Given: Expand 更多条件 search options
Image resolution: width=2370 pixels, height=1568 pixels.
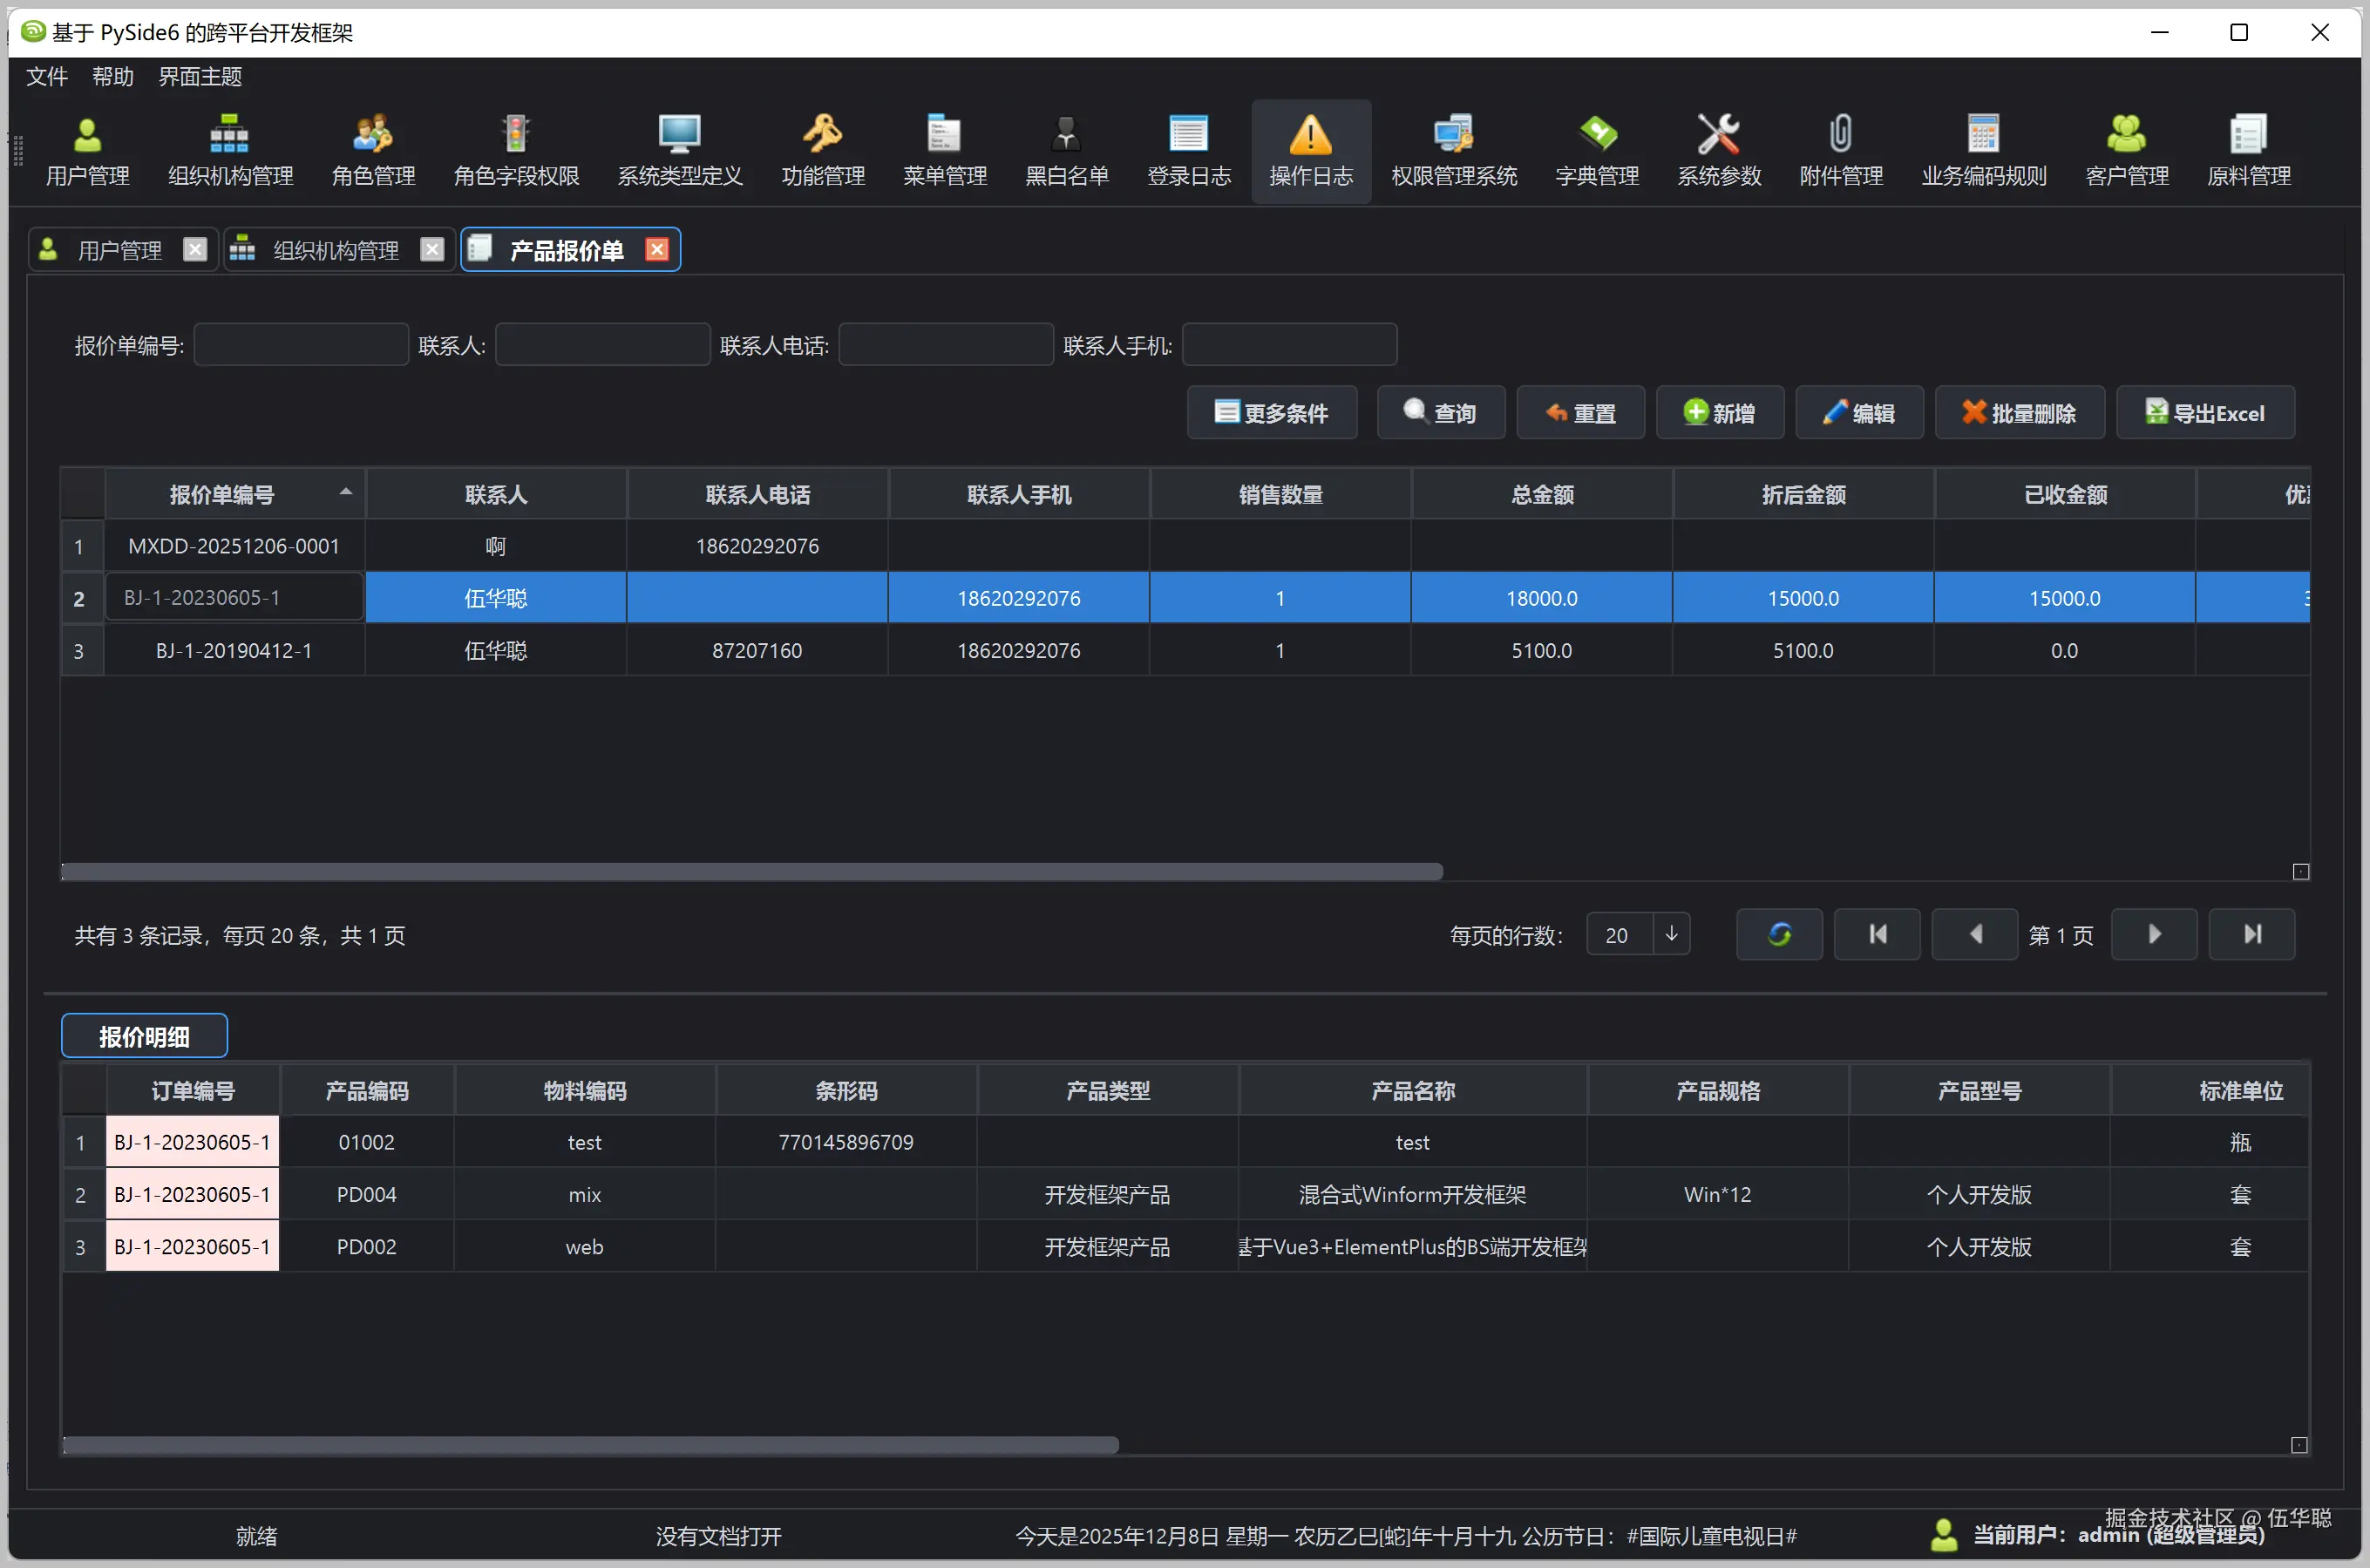Looking at the screenshot, I should click(x=1271, y=413).
